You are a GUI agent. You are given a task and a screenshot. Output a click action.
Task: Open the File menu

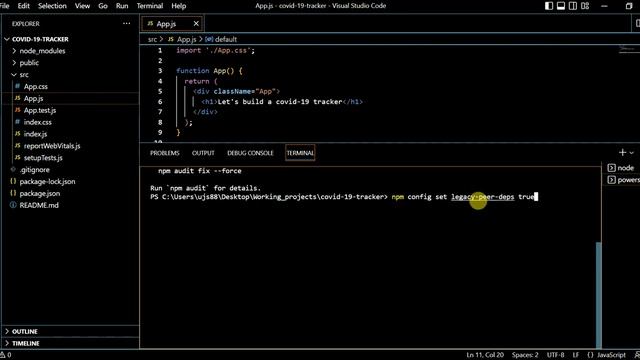[5, 6]
